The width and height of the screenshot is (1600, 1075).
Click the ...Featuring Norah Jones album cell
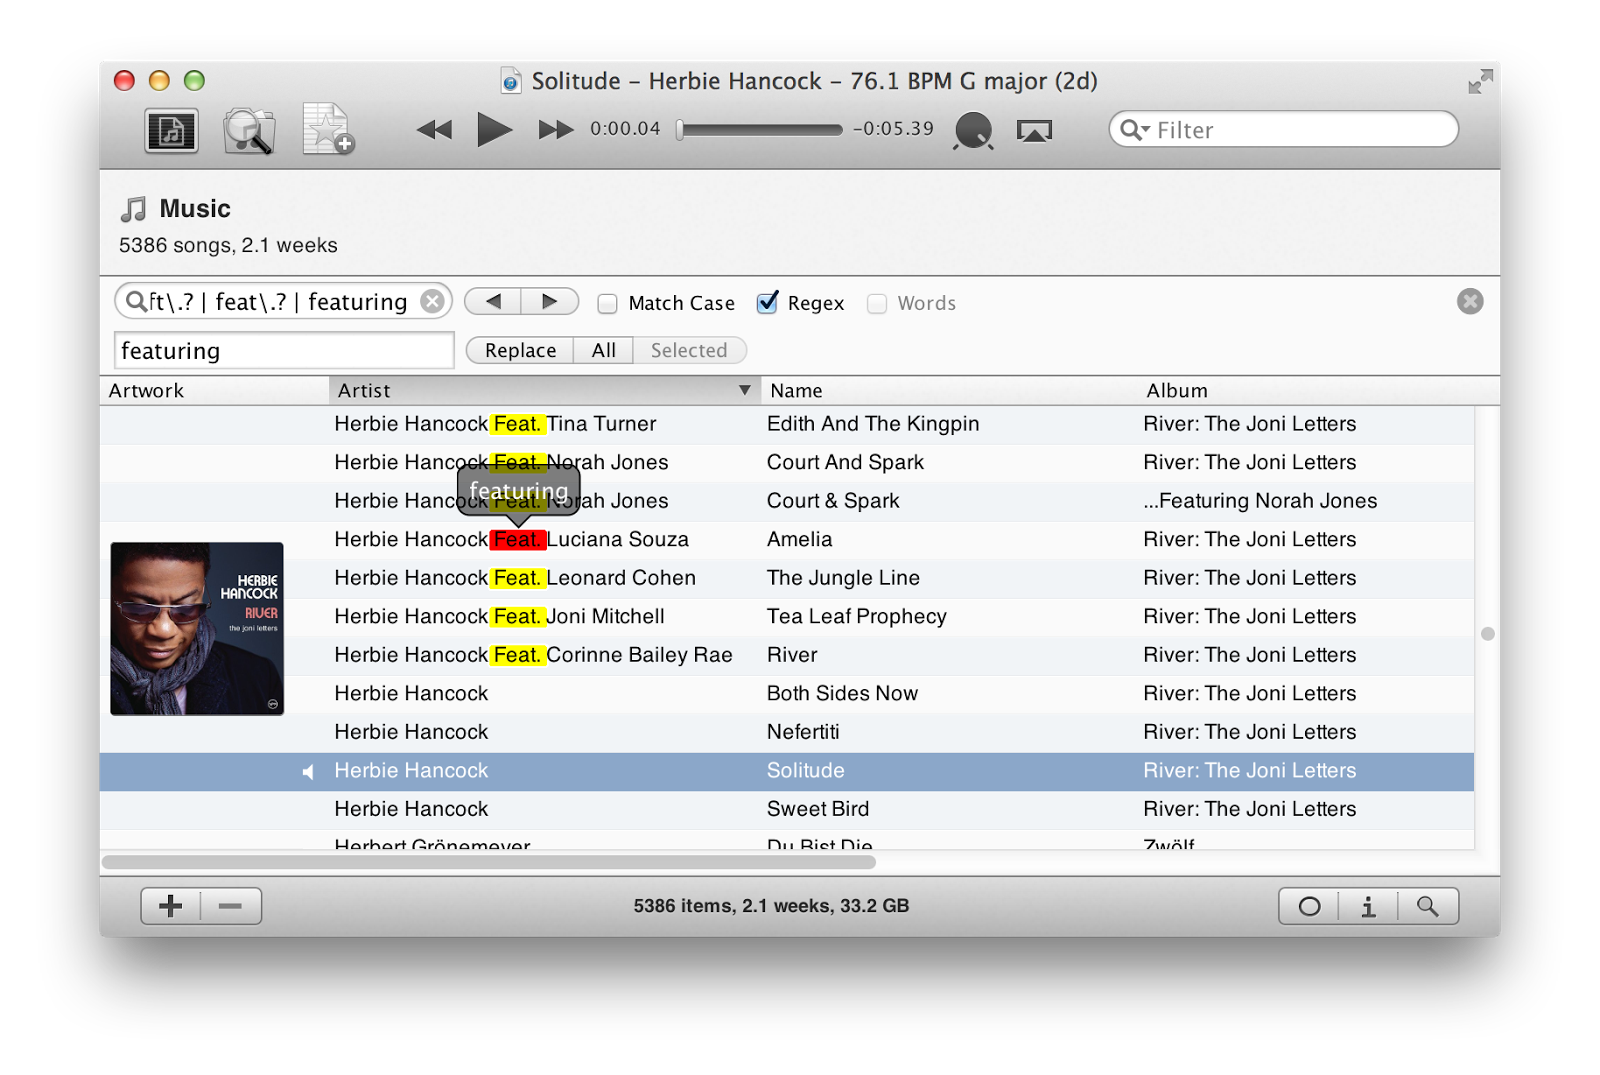[x=1260, y=501]
